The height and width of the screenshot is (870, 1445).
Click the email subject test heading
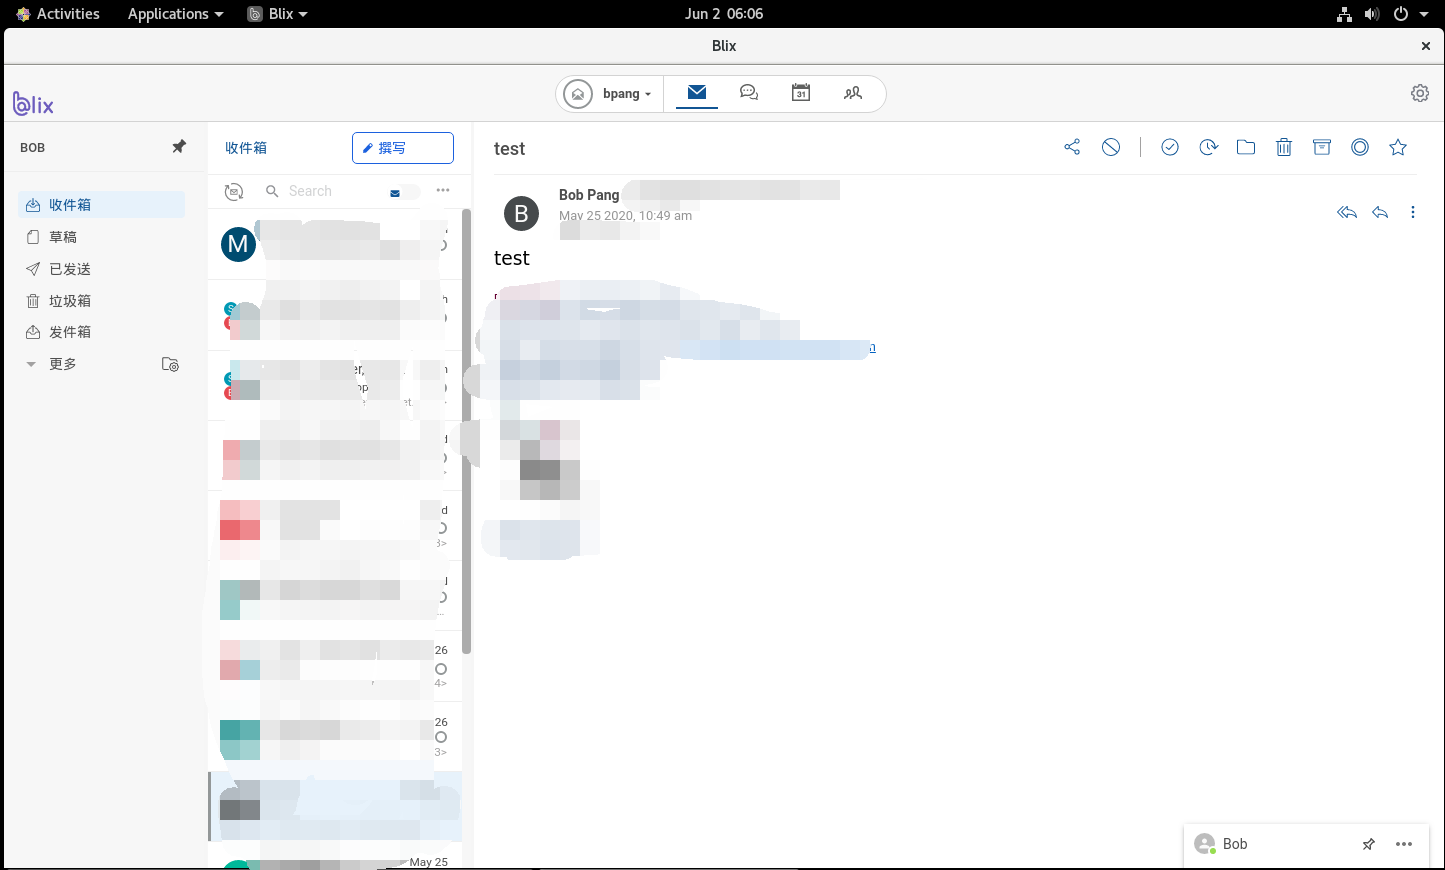509,149
